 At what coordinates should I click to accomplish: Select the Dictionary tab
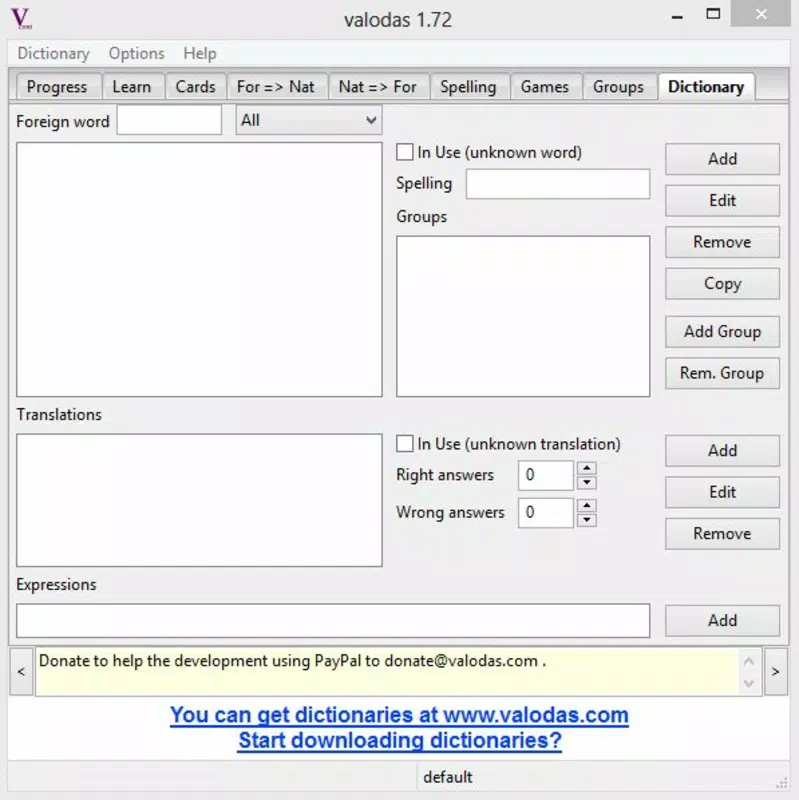point(706,86)
